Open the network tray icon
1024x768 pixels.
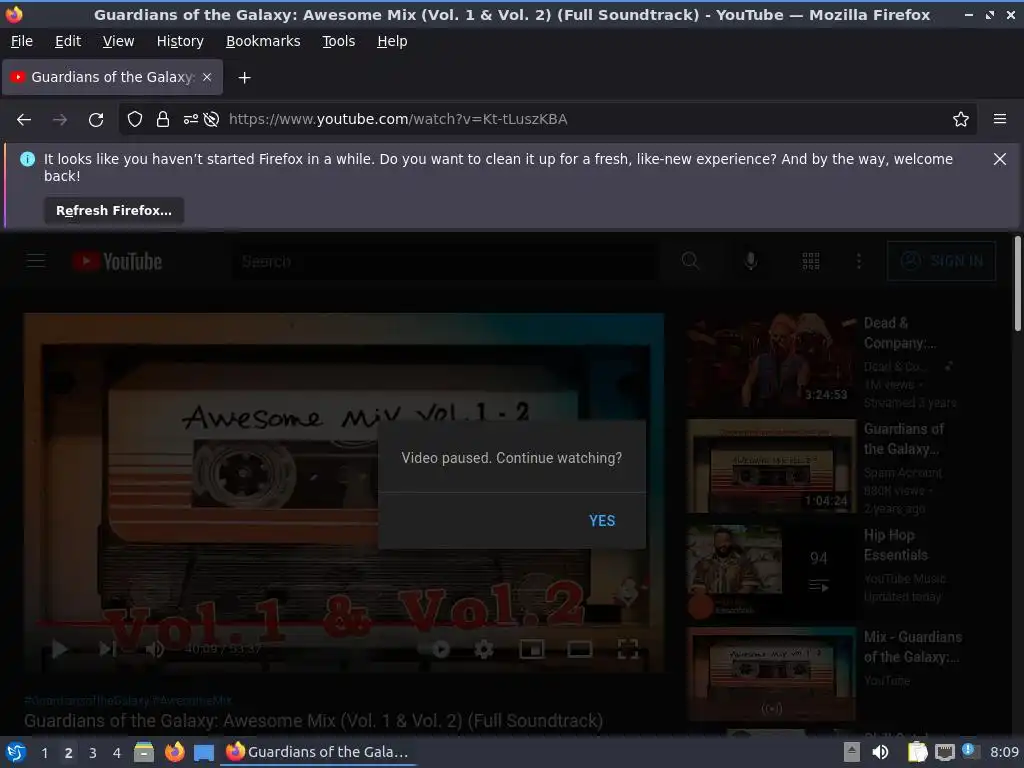click(x=944, y=752)
